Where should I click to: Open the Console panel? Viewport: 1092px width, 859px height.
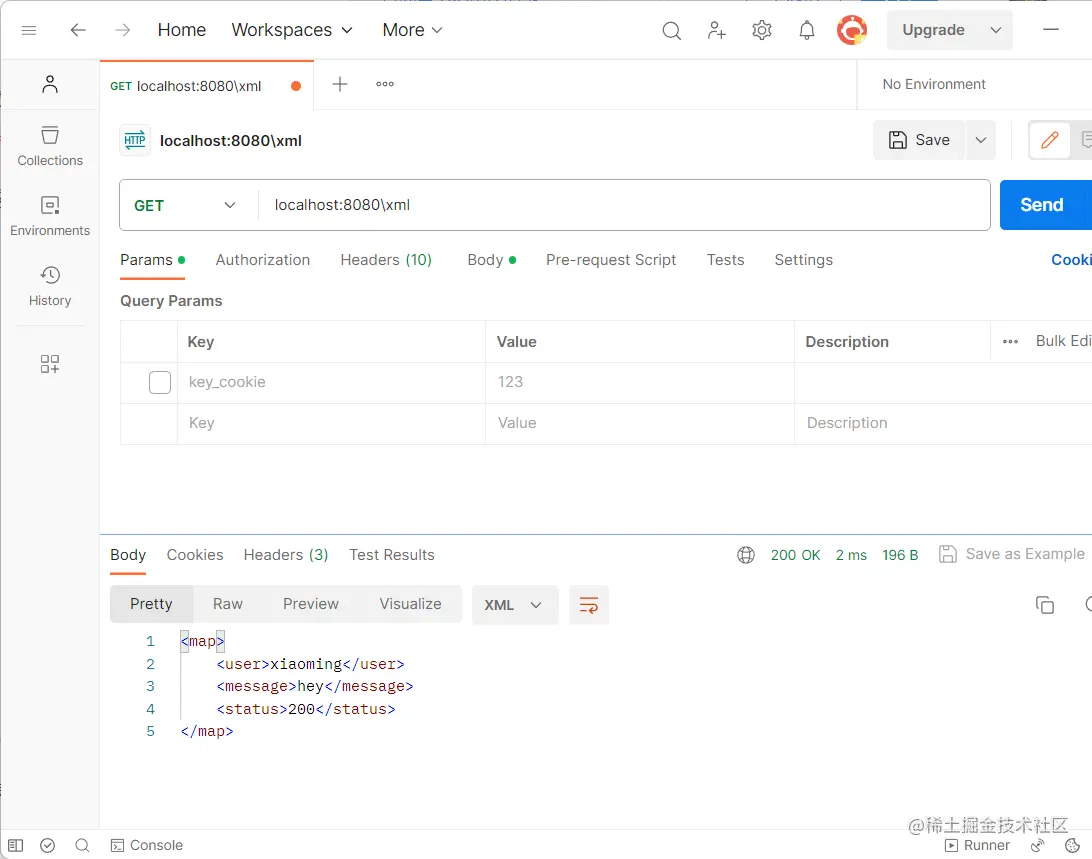pyautogui.click(x=147, y=845)
